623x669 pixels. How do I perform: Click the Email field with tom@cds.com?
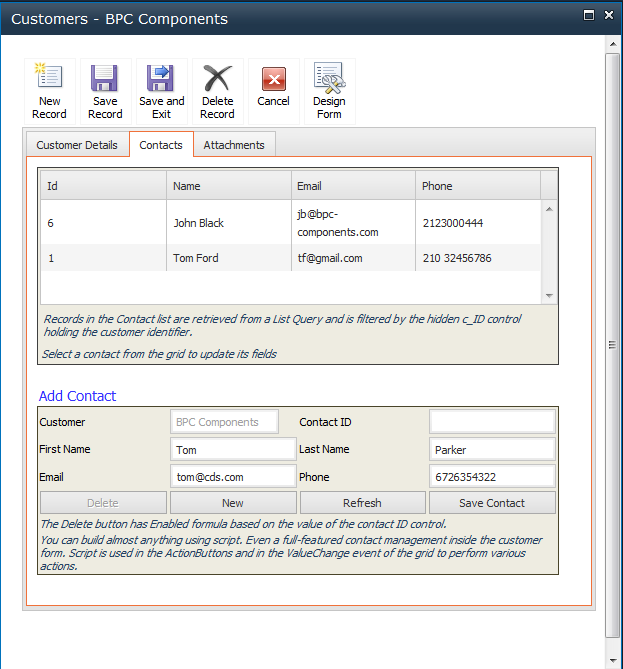point(233,477)
